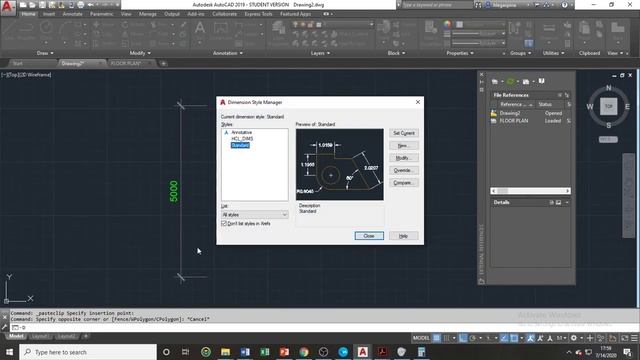Click MODEL space button in status bar
The width and height of the screenshot is (640, 360).
coord(421,338)
